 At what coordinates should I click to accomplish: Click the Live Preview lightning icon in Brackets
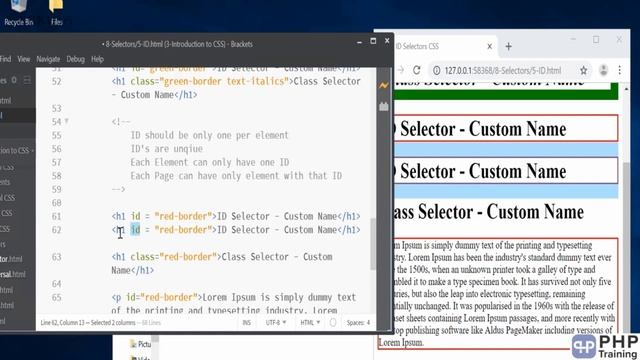[384, 86]
